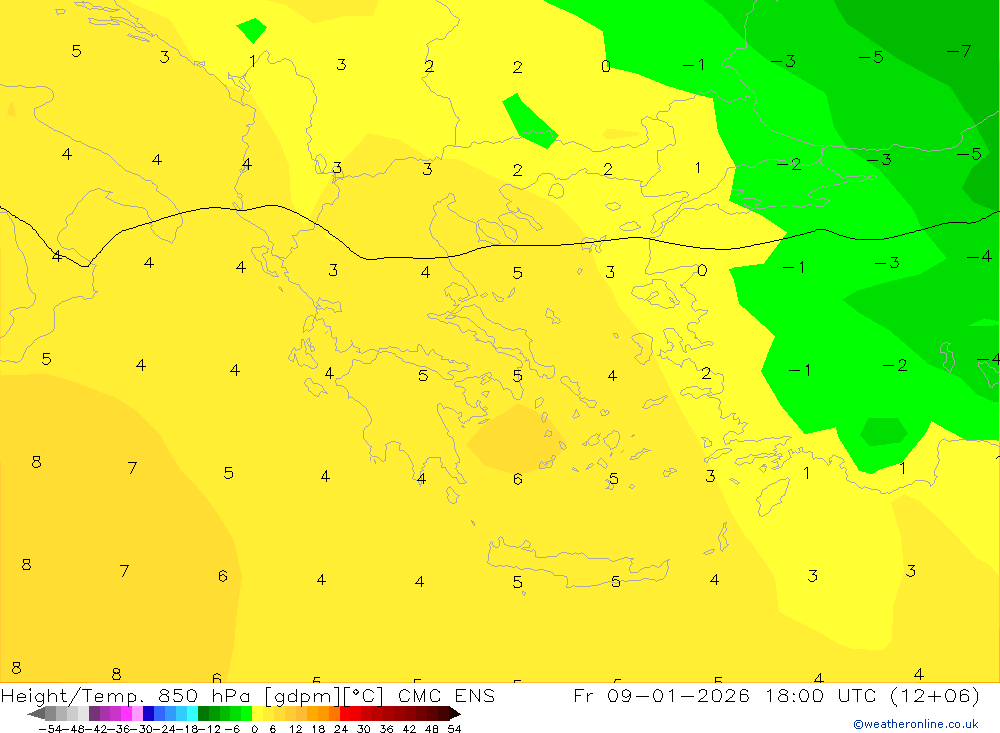Screen dimensions: 1000x733
Task: Click the right dark arrow of the legend
Action: click(x=455, y=713)
